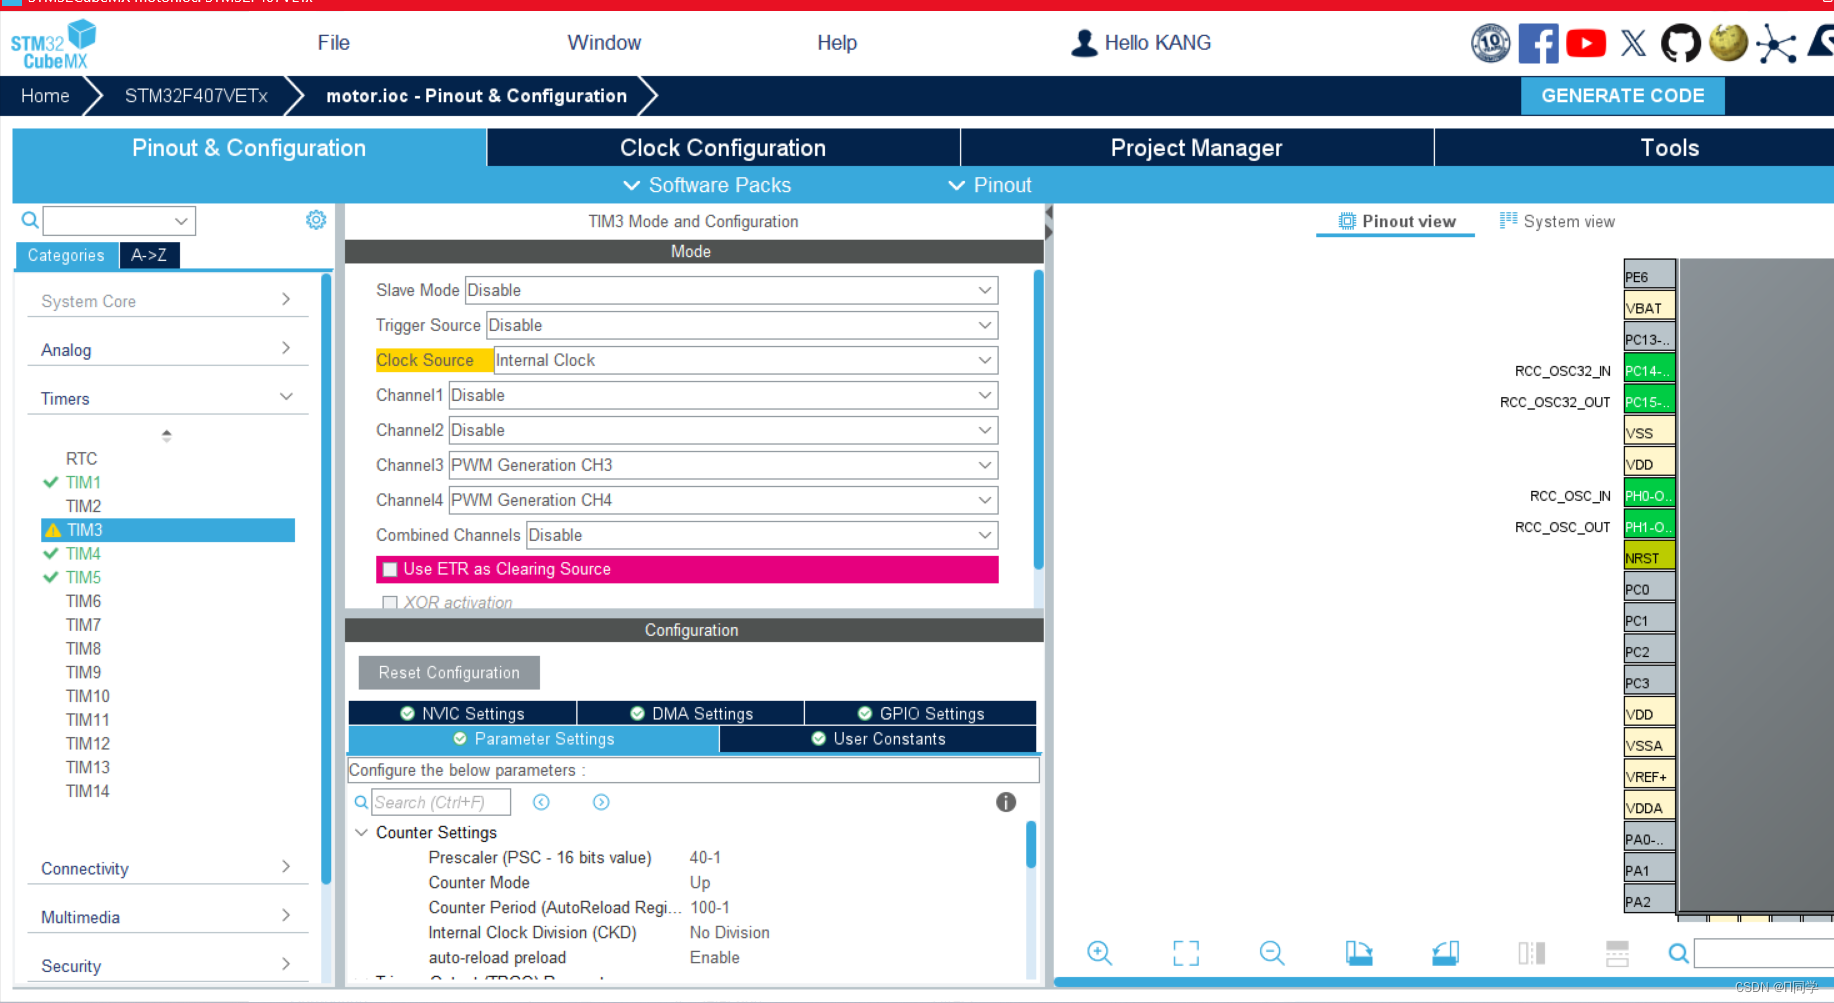Switch to the Clock Configuration tab
This screenshot has width=1834, height=1003.
[x=723, y=148]
